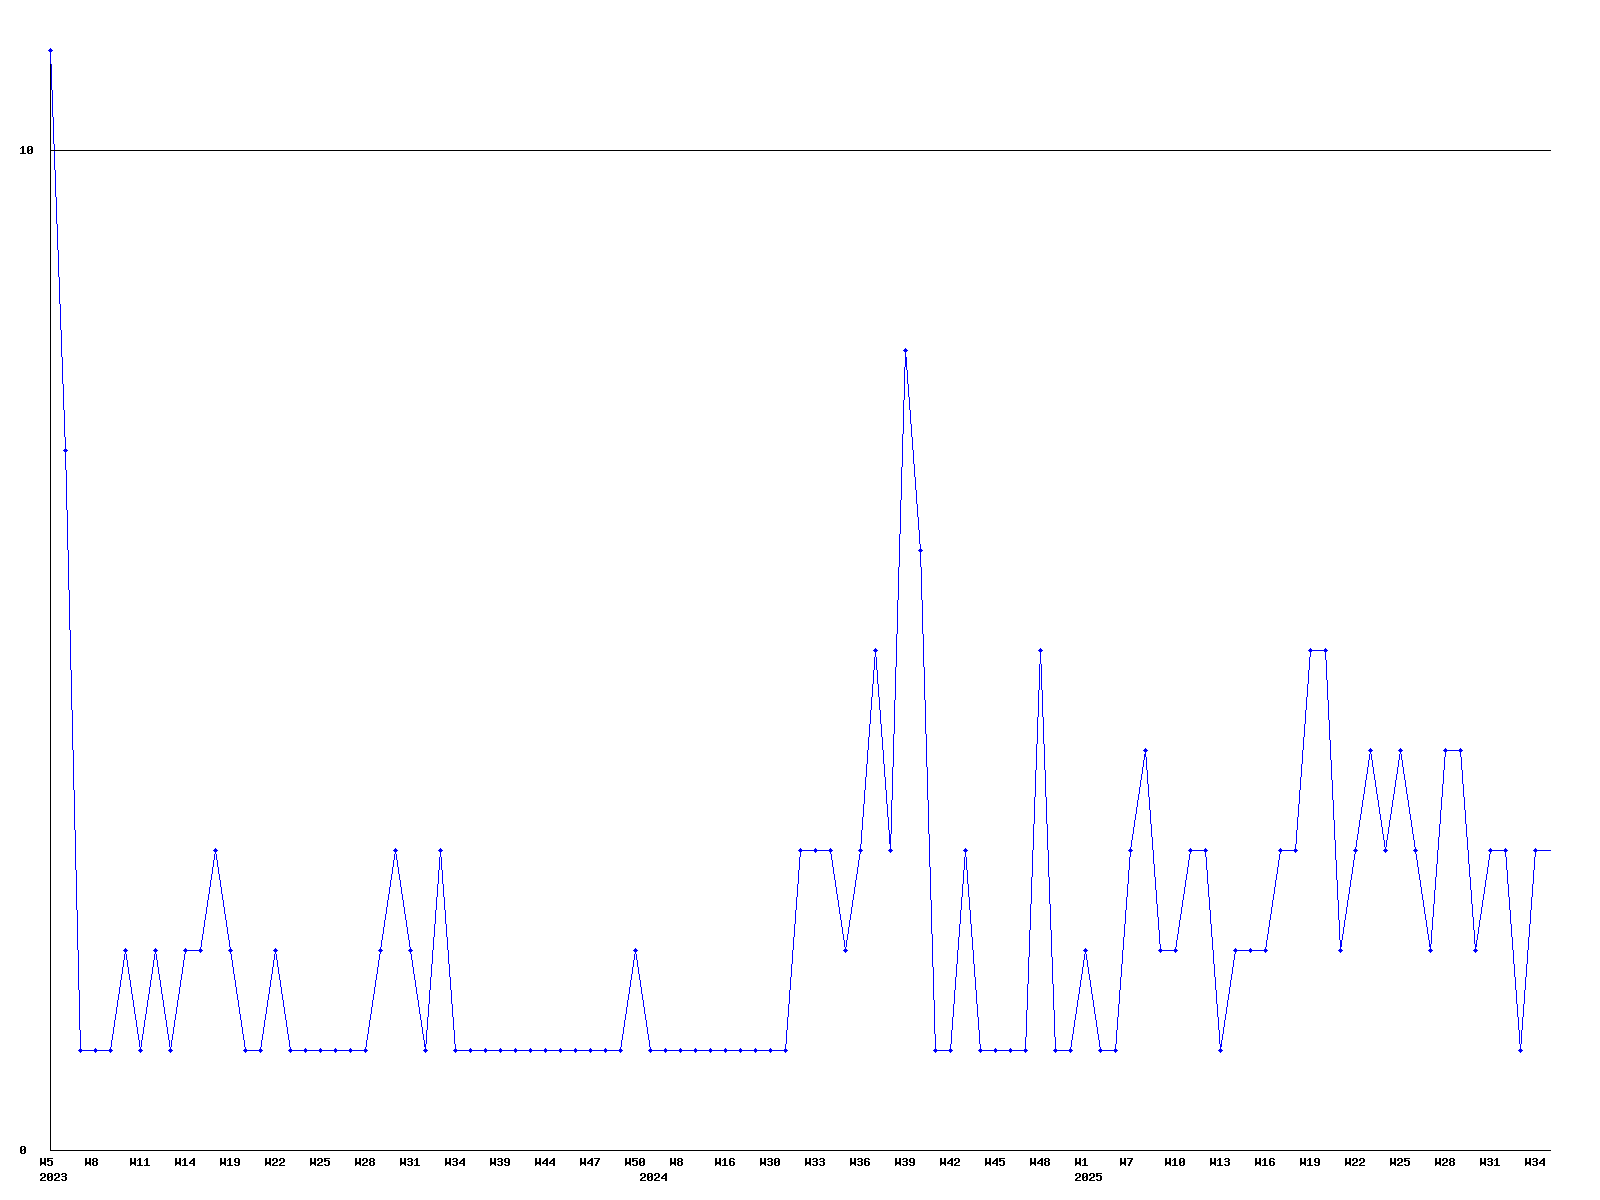The image size is (1600, 1200).
Task: Click the W33 week label
Action: point(815,1162)
